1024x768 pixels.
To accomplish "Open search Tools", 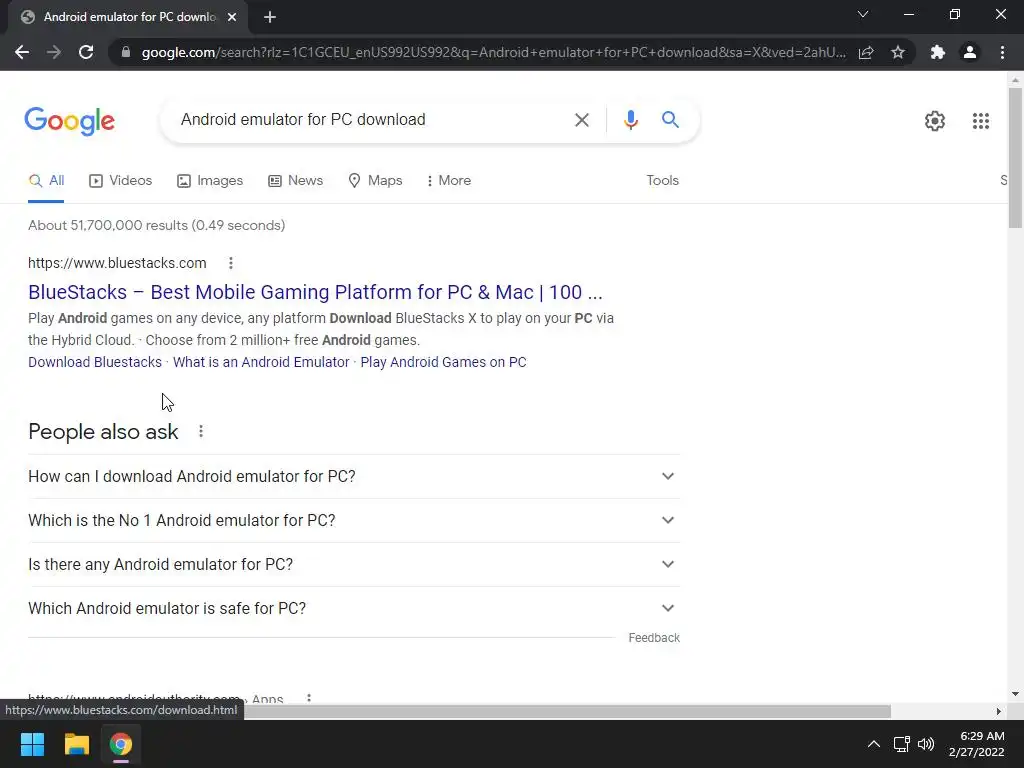I will [x=662, y=181].
